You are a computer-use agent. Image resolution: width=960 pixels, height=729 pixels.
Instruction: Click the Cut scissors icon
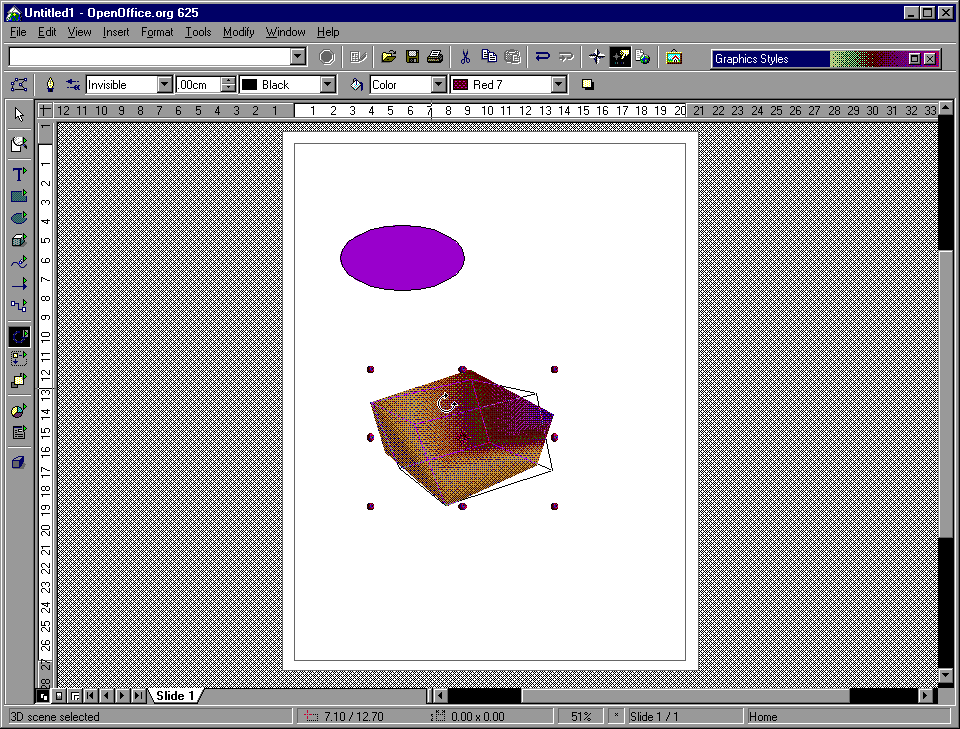[465, 57]
